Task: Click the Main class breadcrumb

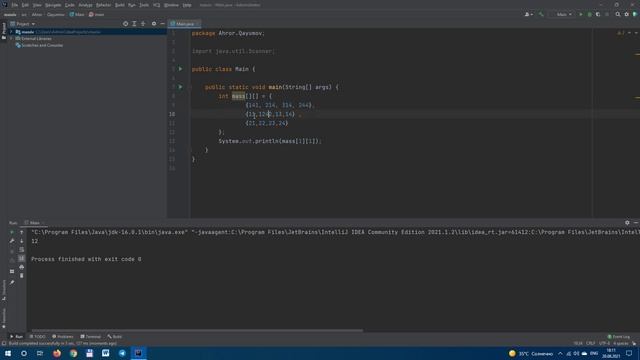Action: (x=77, y=14)
